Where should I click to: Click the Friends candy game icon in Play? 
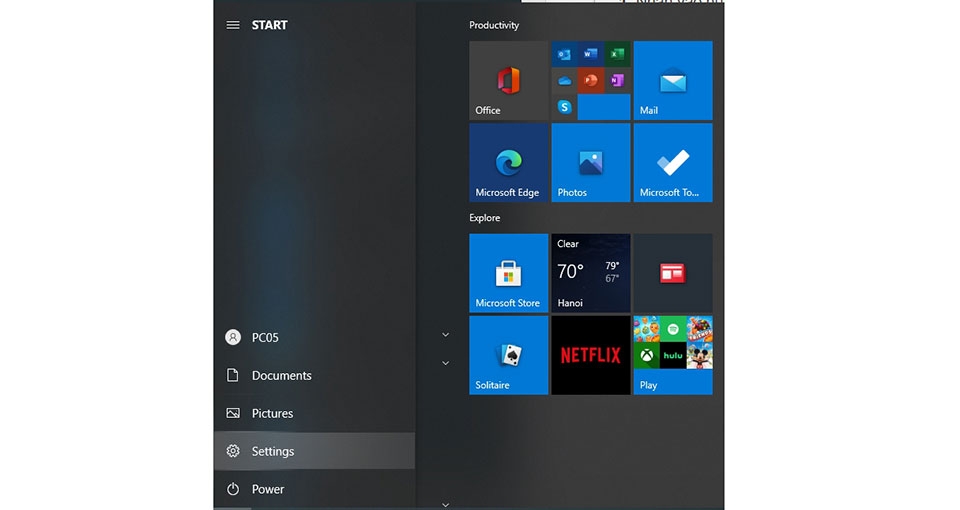pyautogui.click(x=699, y=329)
